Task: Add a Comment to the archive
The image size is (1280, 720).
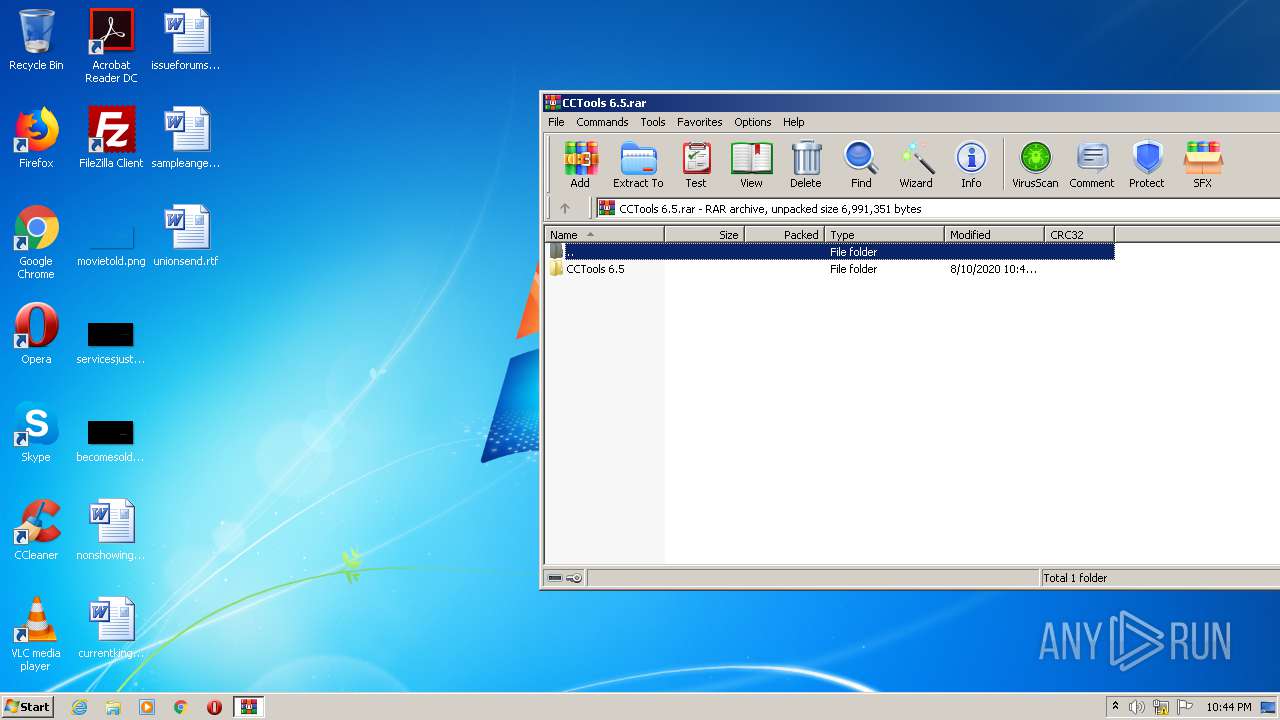Action: 1092,164
